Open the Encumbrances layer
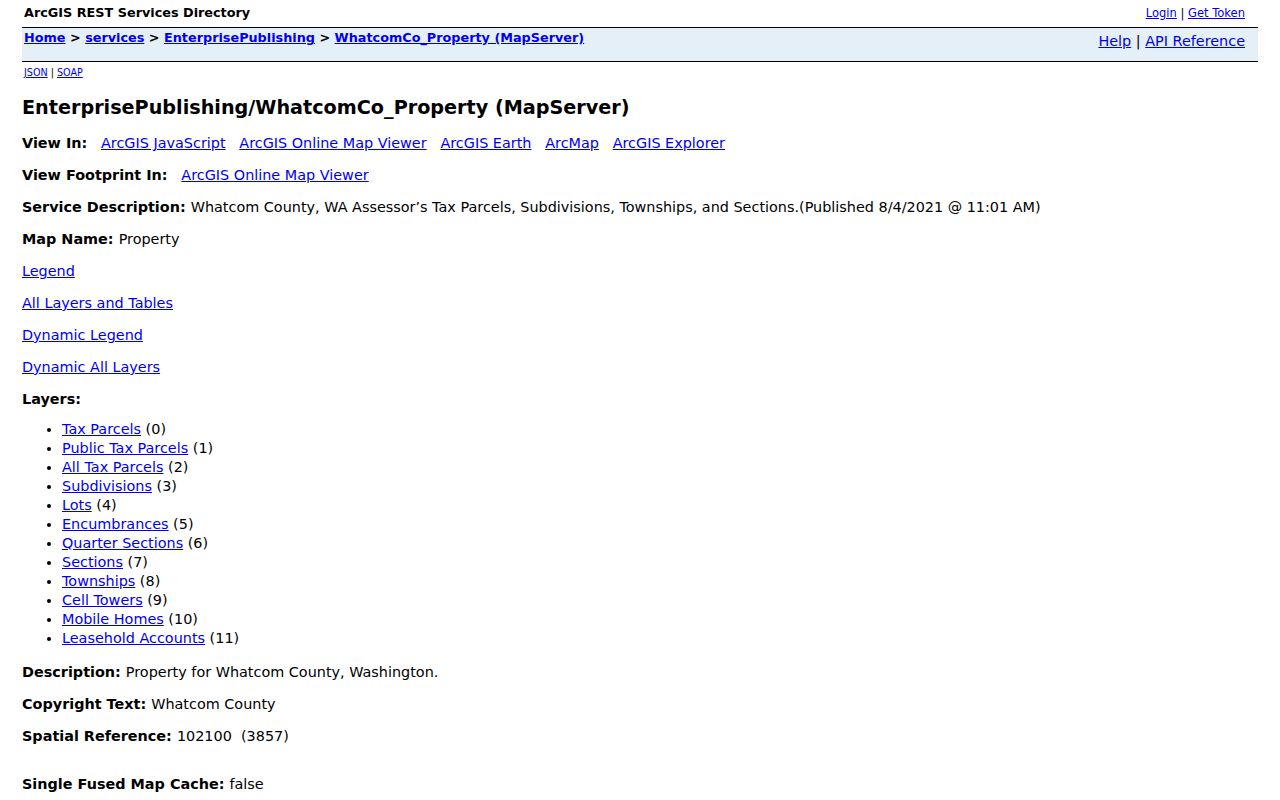Screen dimensions: 1280x800 tap(115, 524)
